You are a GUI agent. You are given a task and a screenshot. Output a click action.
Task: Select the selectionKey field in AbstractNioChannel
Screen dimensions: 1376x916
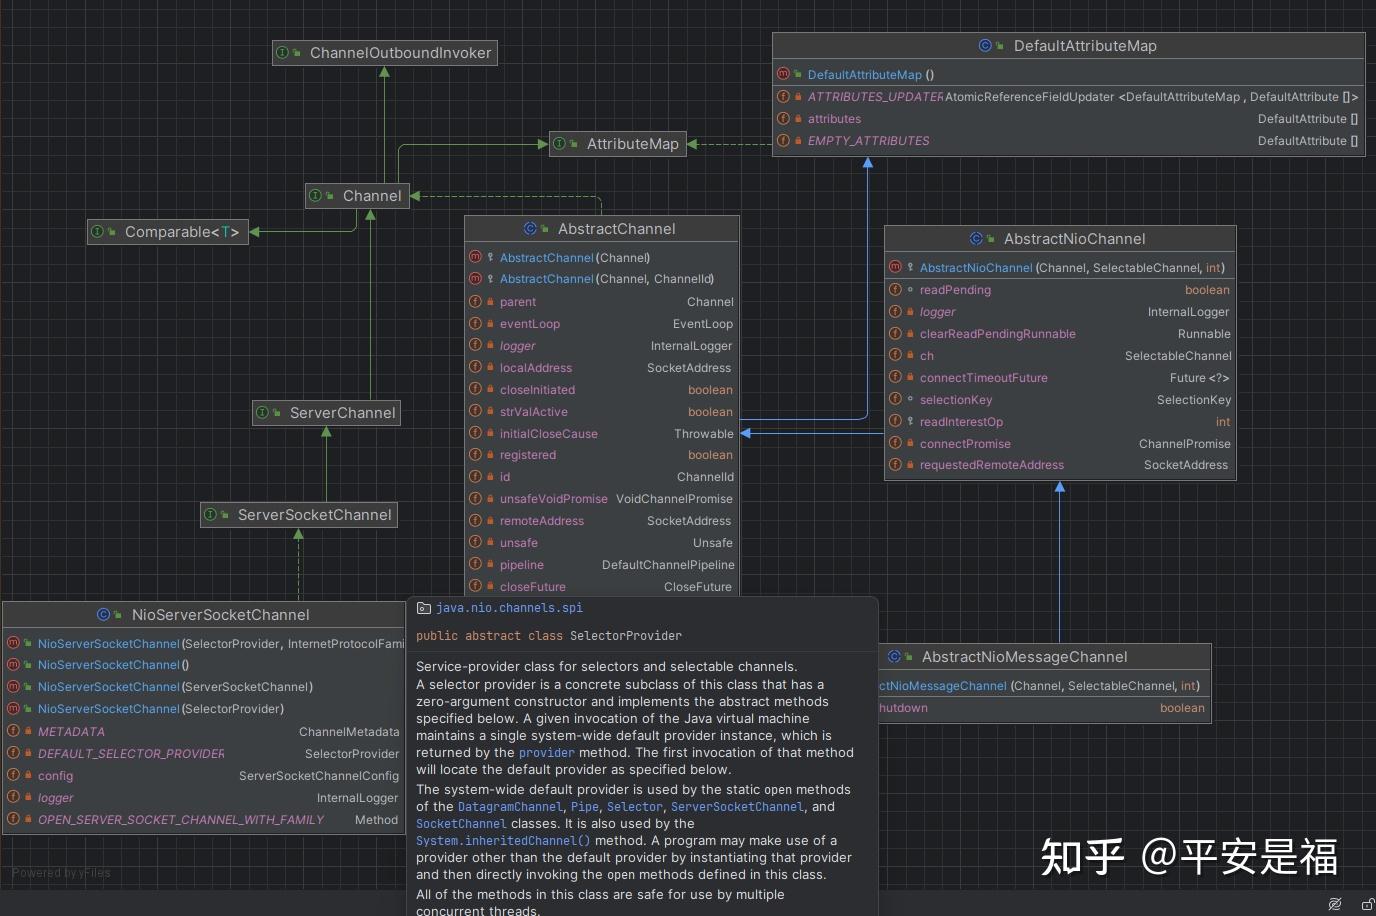[956, 400]
